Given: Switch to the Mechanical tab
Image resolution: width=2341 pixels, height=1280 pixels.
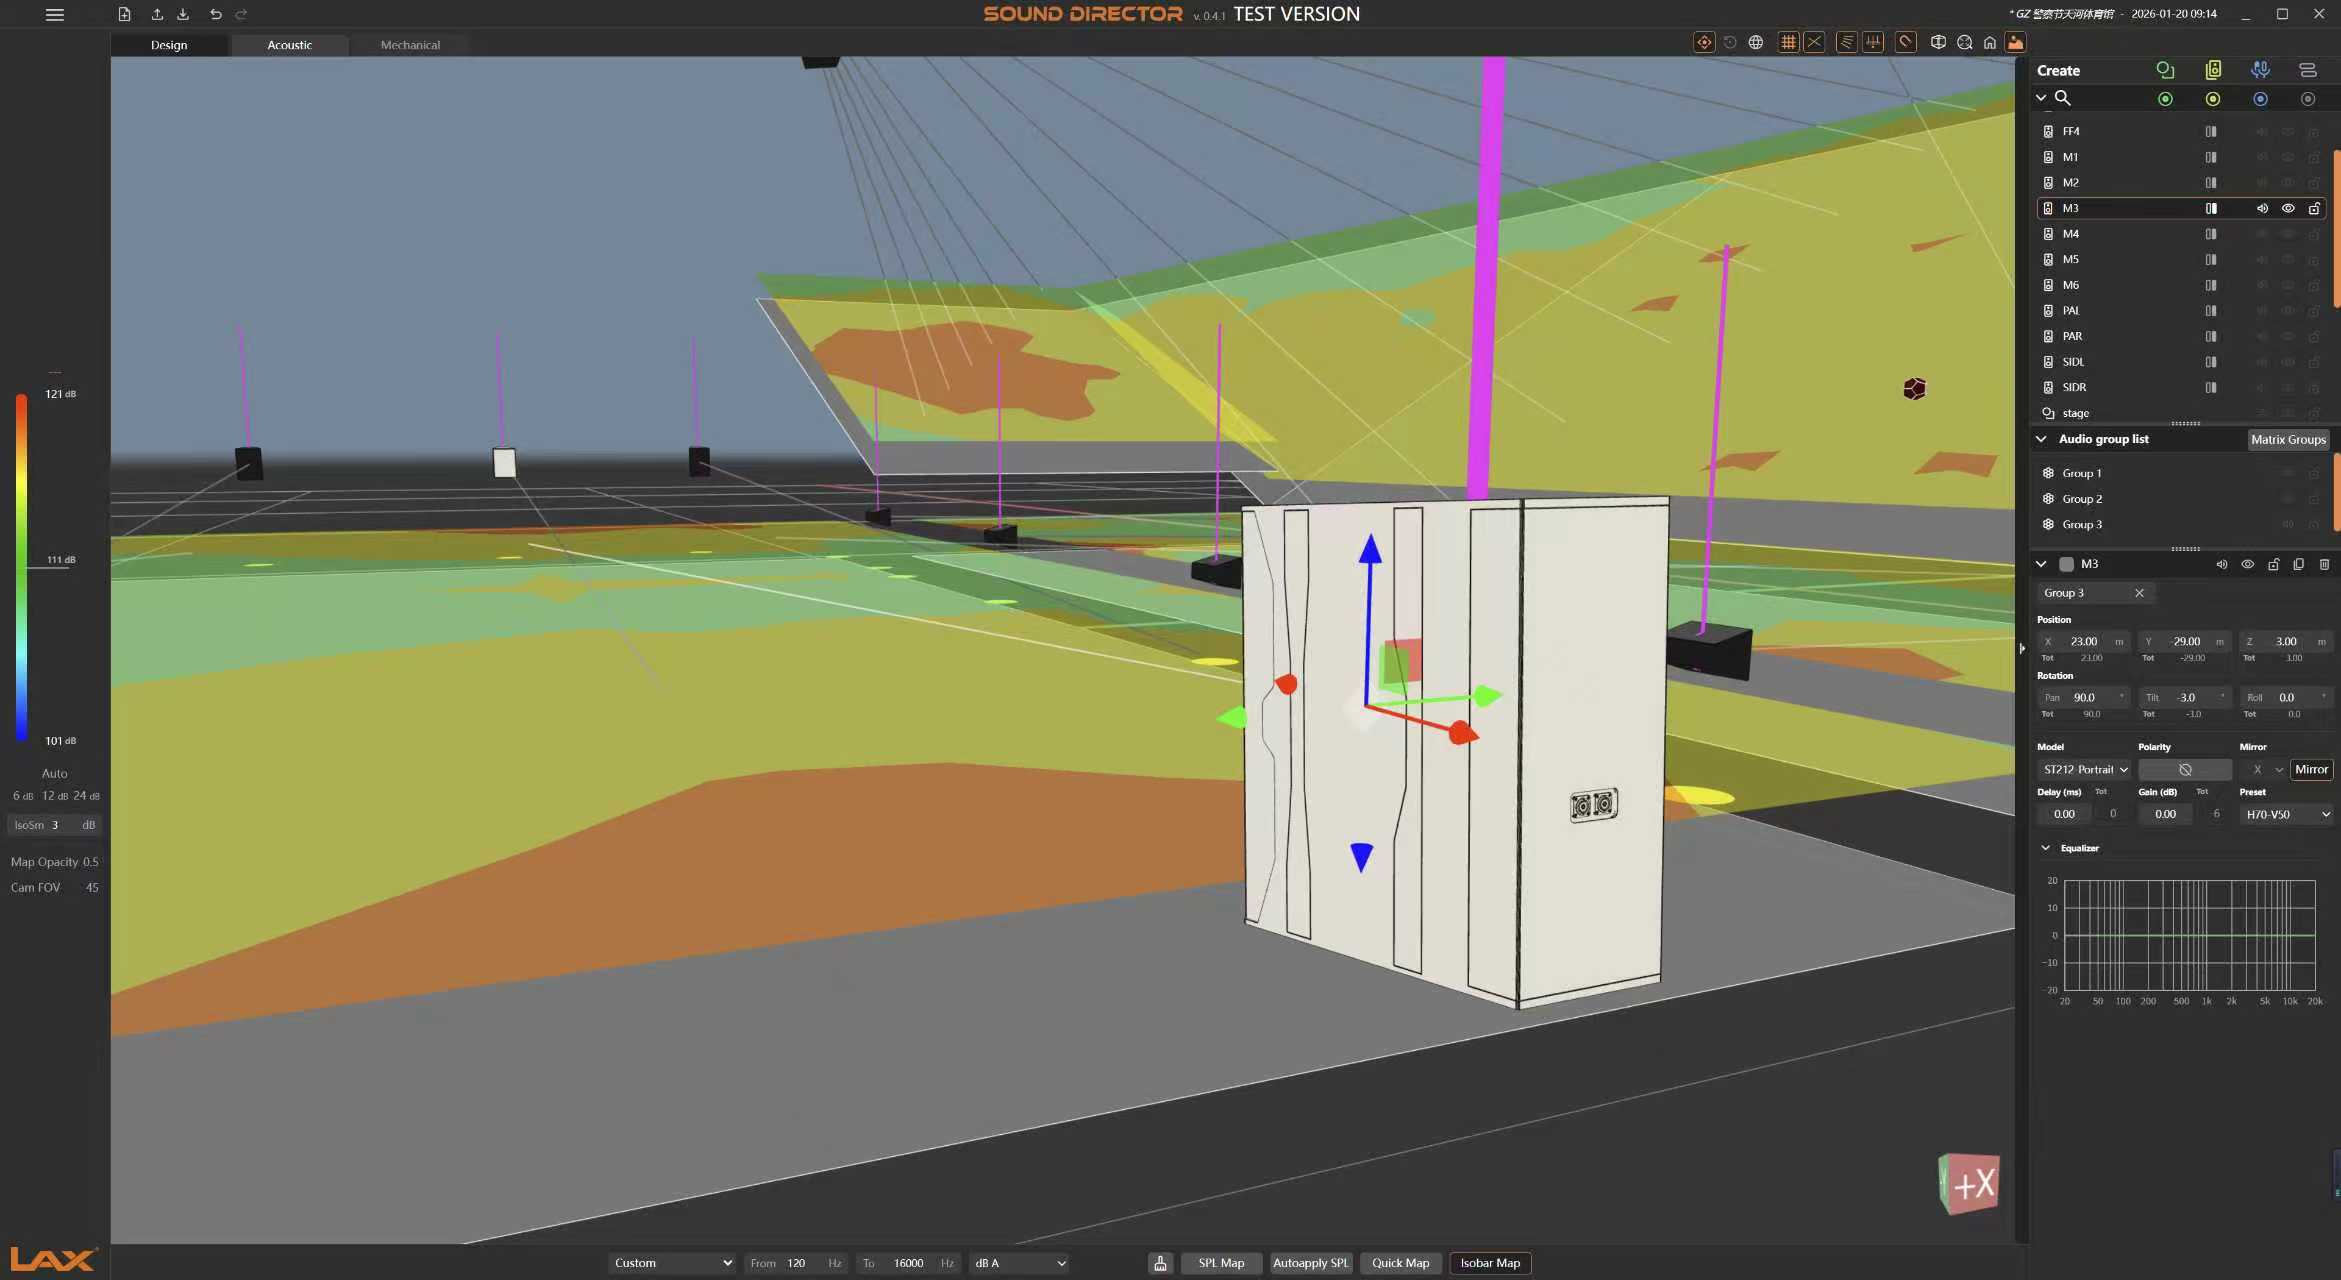Looking at the screenshot, I should (410, 45).
